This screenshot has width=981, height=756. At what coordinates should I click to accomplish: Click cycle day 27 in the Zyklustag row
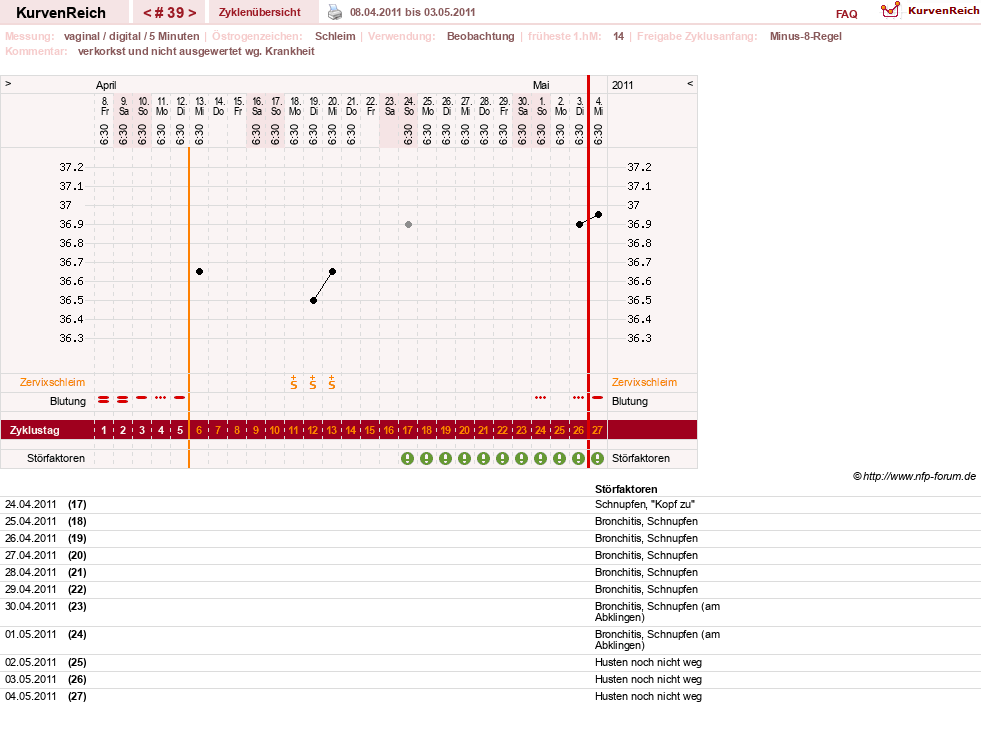pyautogui.click(x=597, y=431)
